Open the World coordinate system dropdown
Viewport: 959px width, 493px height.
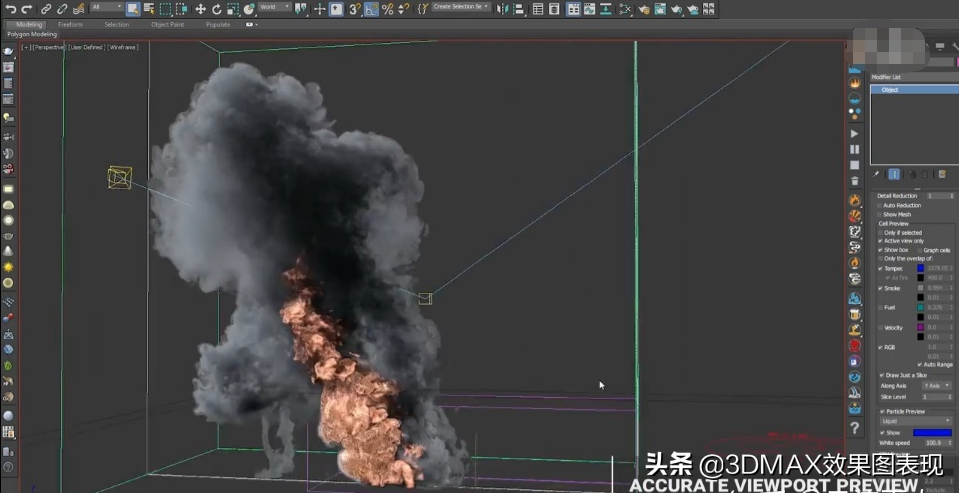tap(275, 7)
